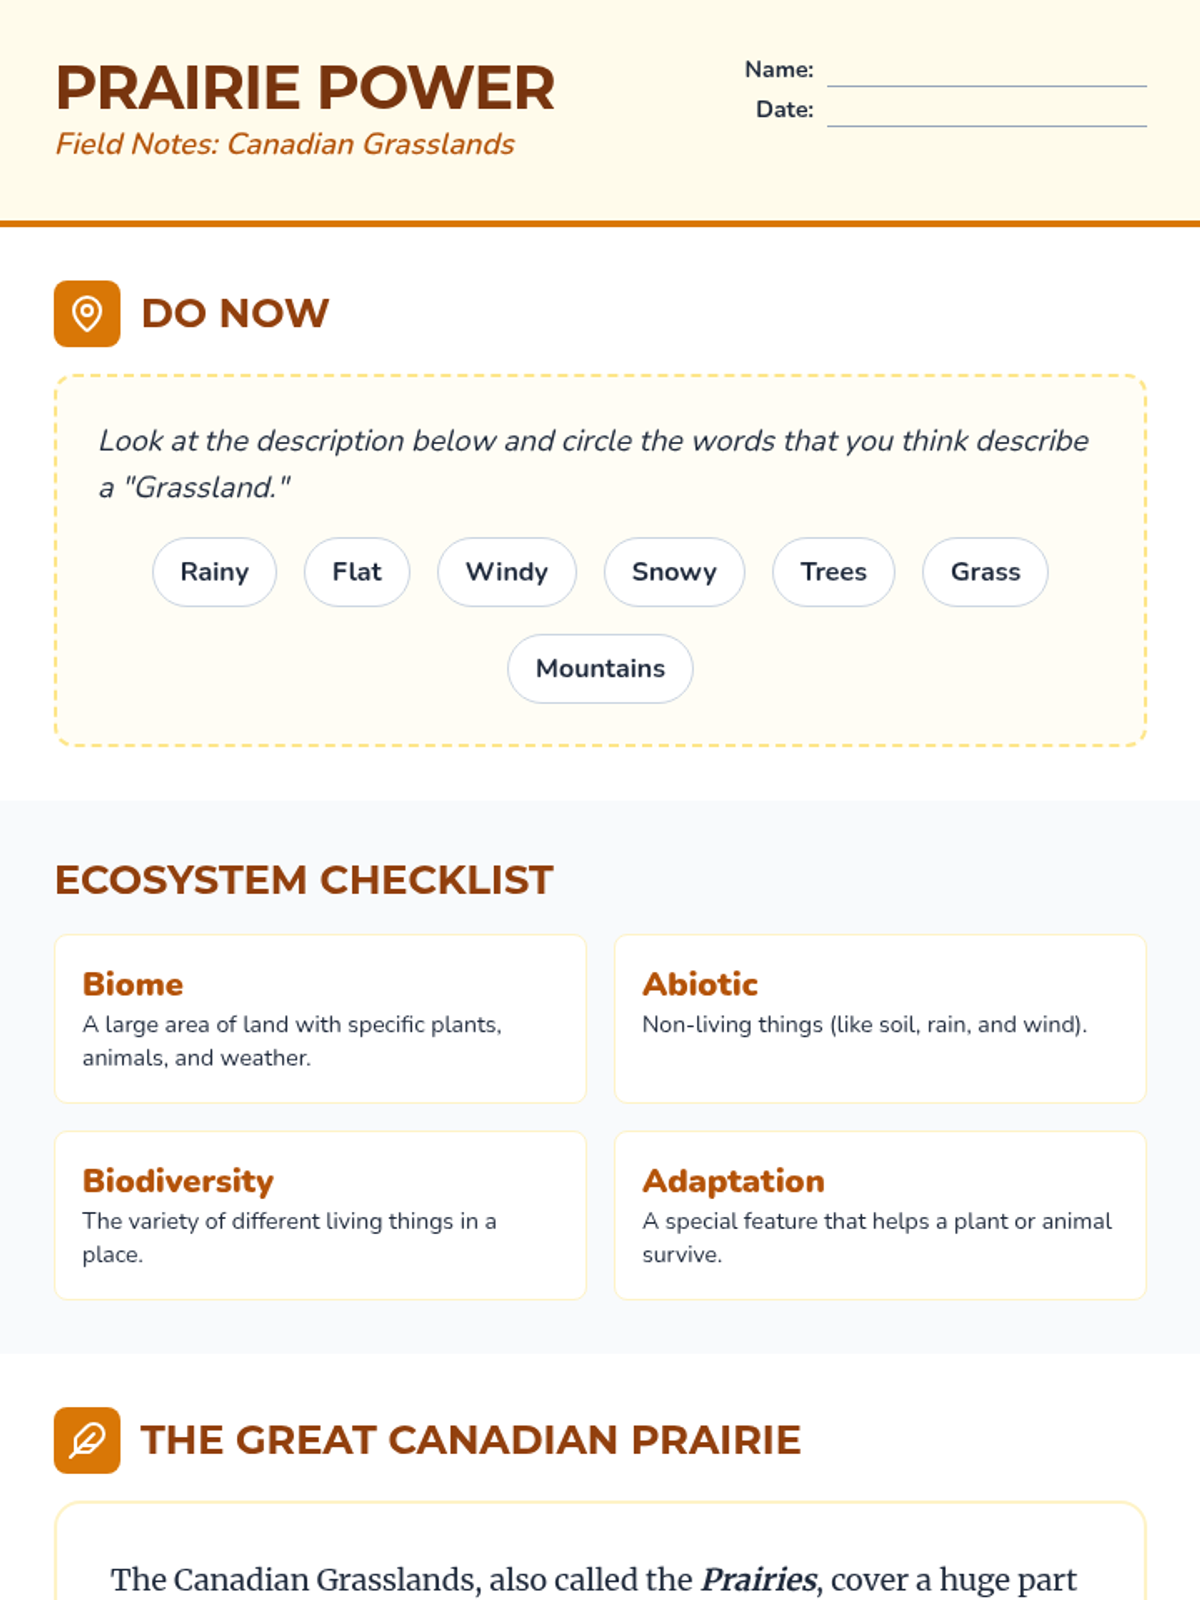The height and width of the screenshot is (1600, 1200).
Task: Click the Field Notes: Canadian Grasslands subtitle
Action: [285, 144]
